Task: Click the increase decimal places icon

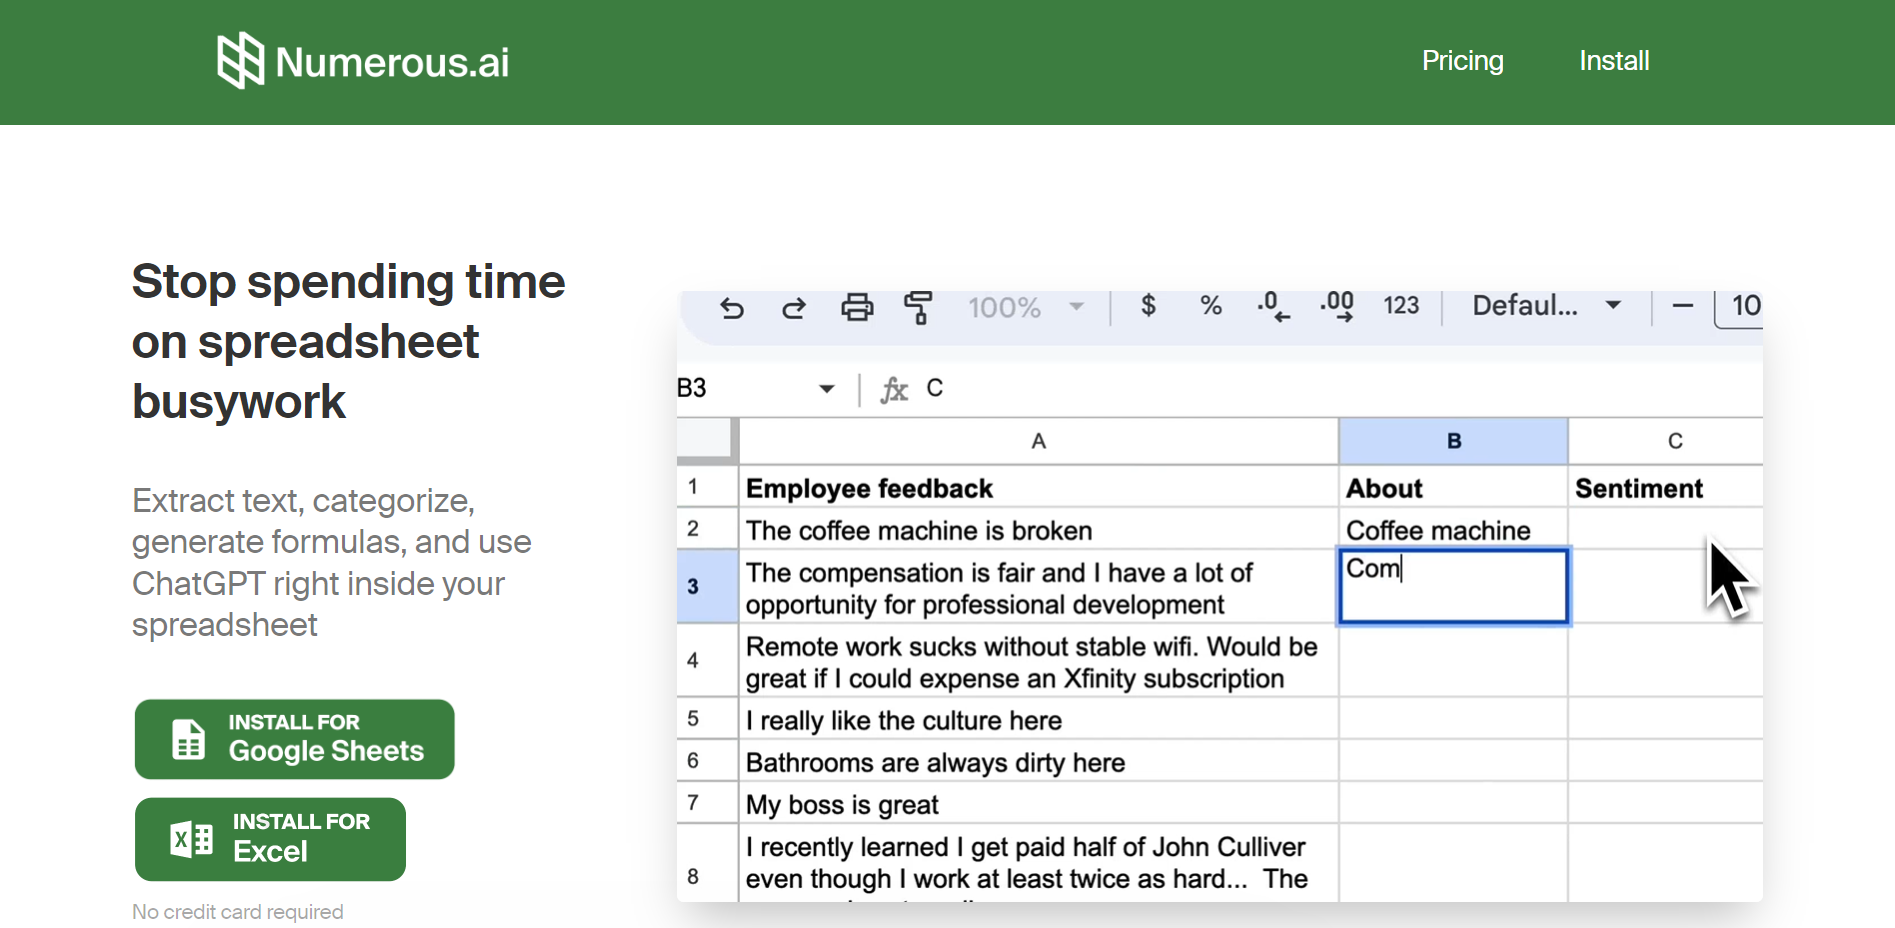Action: (x=1337, y=306)
